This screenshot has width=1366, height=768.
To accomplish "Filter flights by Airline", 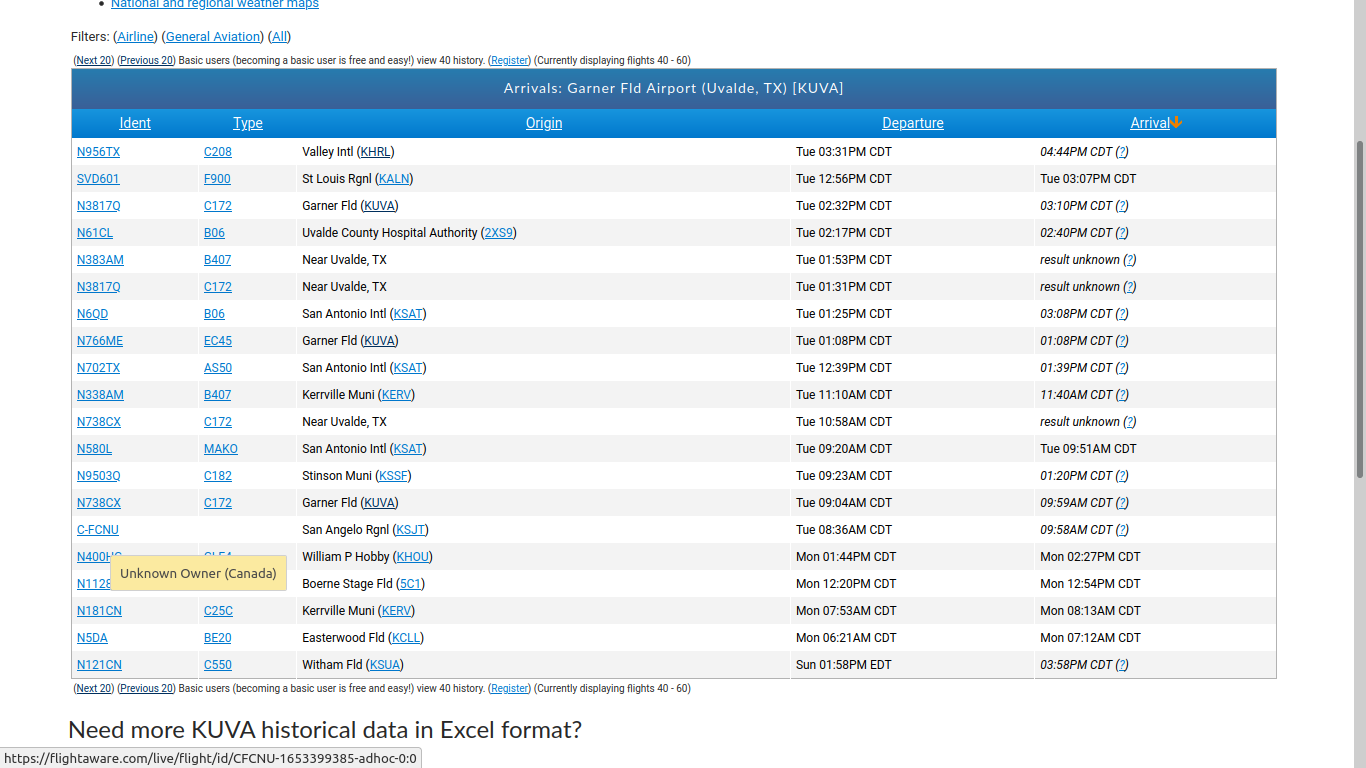I will click(x=136, y=37).
